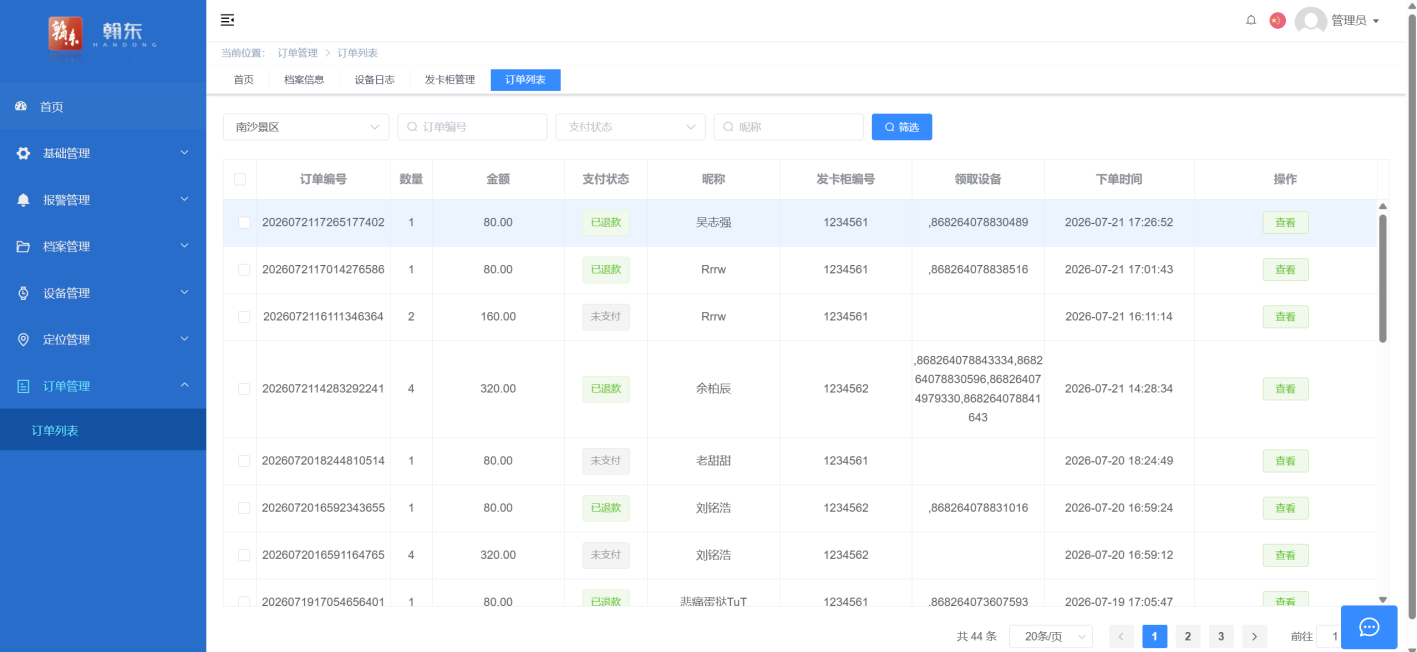
Task: Select checkbox for order 2026072117265177402
Action: [244, 222]
